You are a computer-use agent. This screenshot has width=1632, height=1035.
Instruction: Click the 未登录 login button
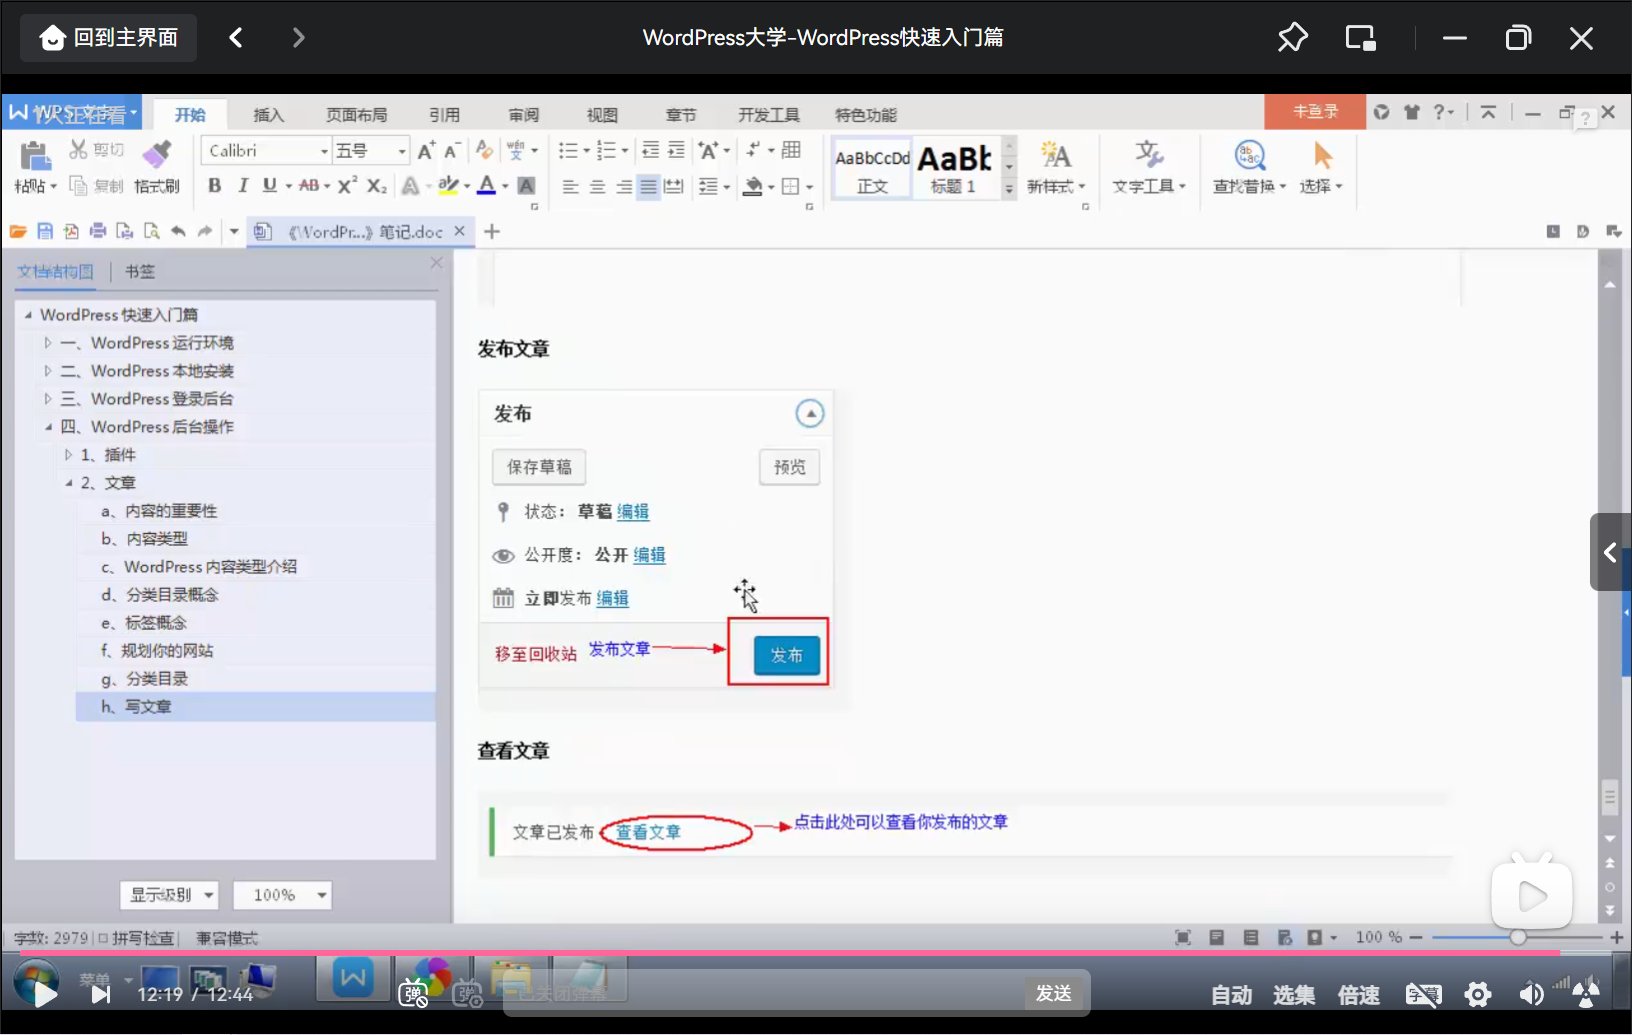tap(1315, 112)
